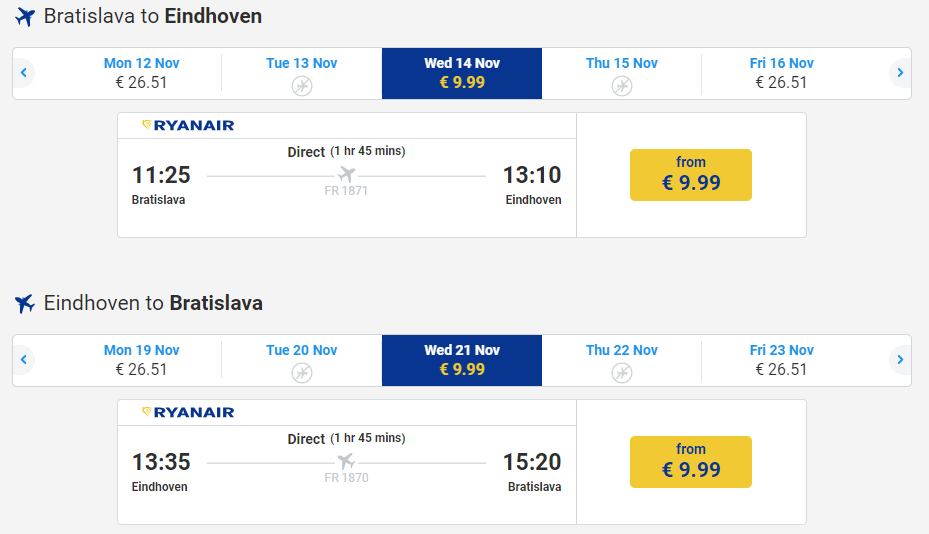
Task: Choose the Wed 21 Nov return date
Action: coord(462,360)
